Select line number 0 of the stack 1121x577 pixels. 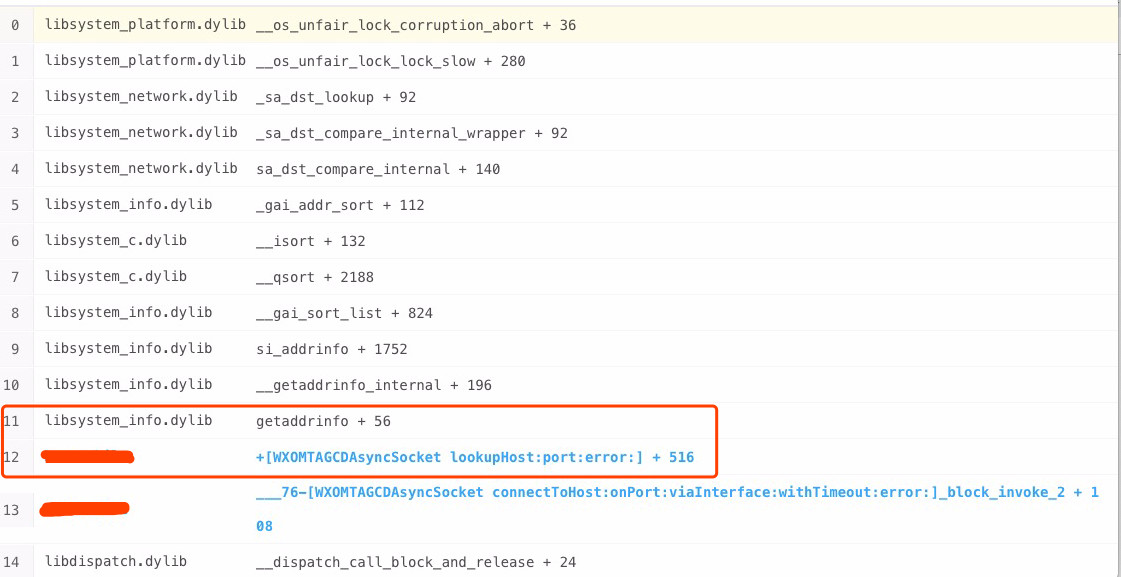(15, 25)
